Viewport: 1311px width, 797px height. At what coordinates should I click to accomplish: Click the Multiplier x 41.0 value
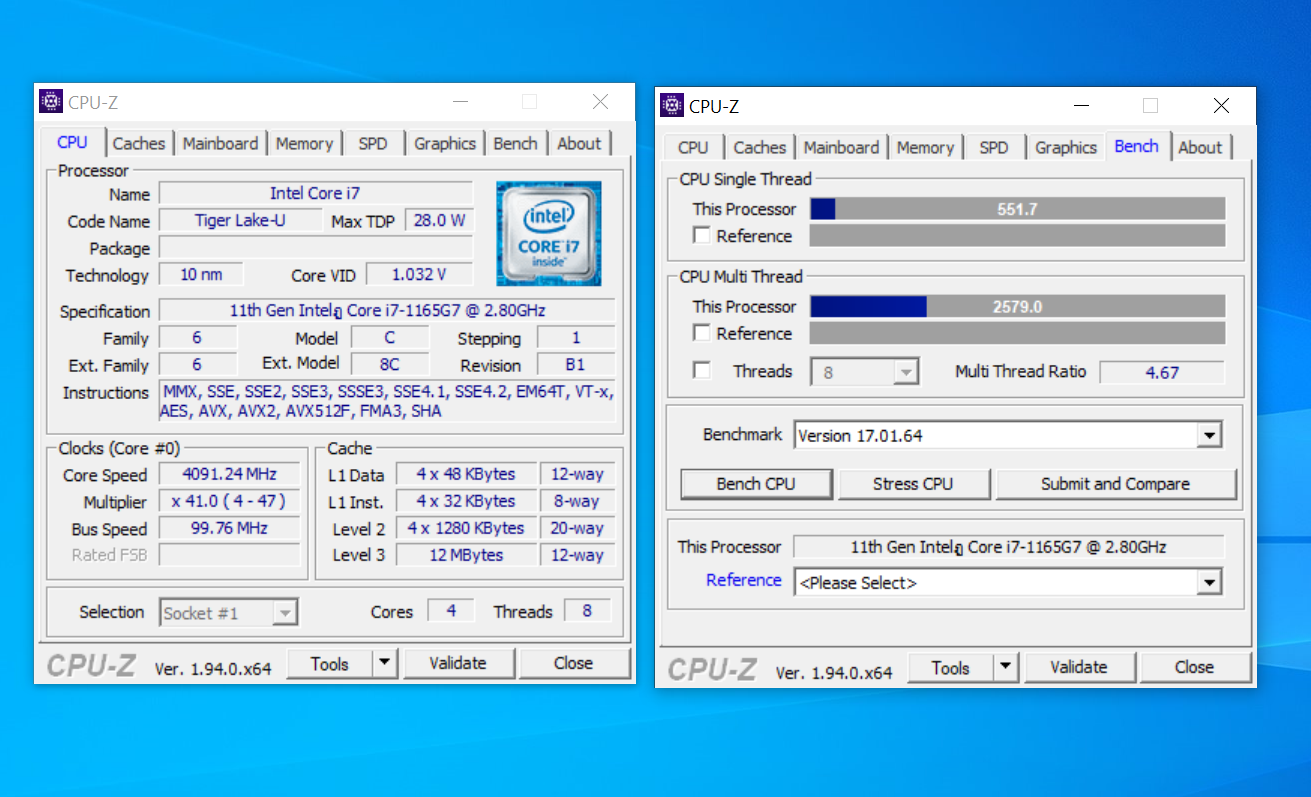(x=230, y=501)
